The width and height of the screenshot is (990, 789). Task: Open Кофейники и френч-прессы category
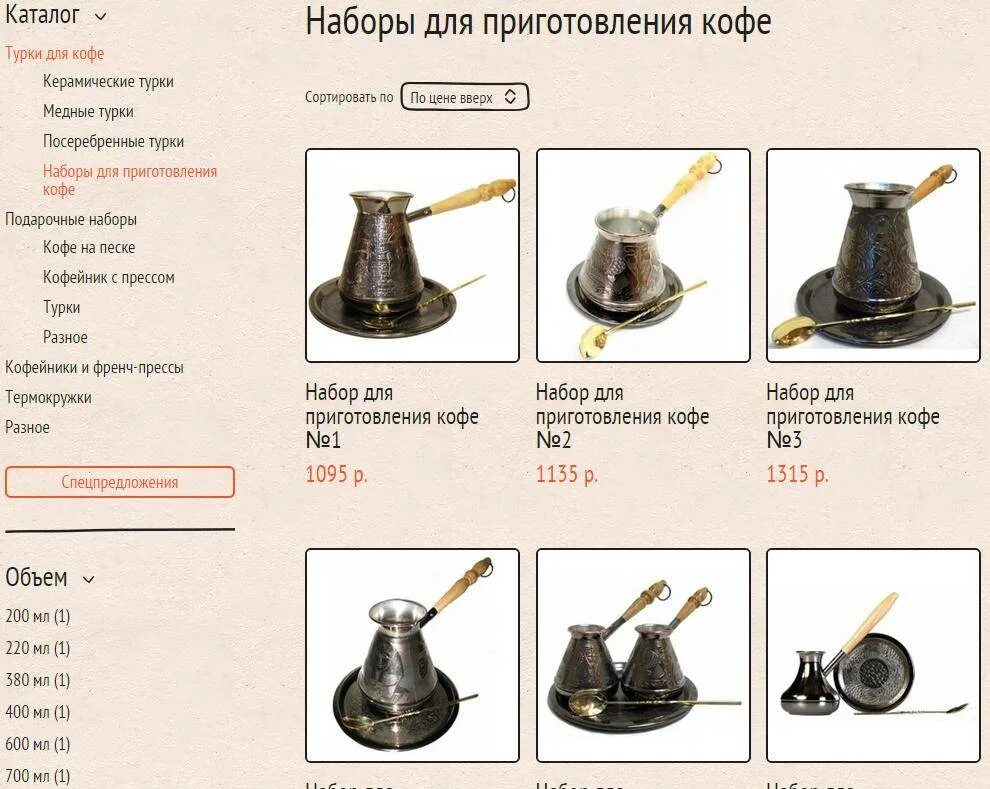[x=94, y=367]
